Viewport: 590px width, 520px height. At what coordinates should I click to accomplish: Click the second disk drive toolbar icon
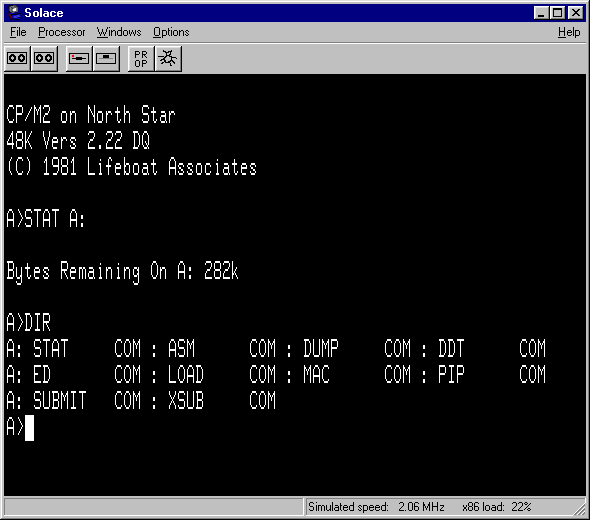(x=106, y=58)
